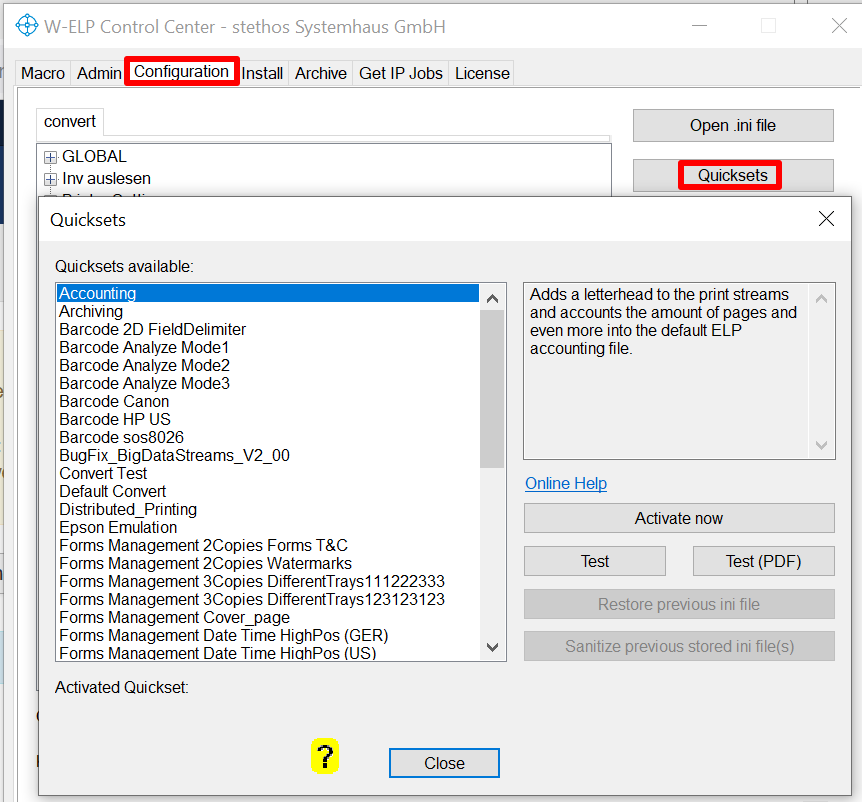Click the yellow question mark help icon
862x802 pixels.
point(326,757)
